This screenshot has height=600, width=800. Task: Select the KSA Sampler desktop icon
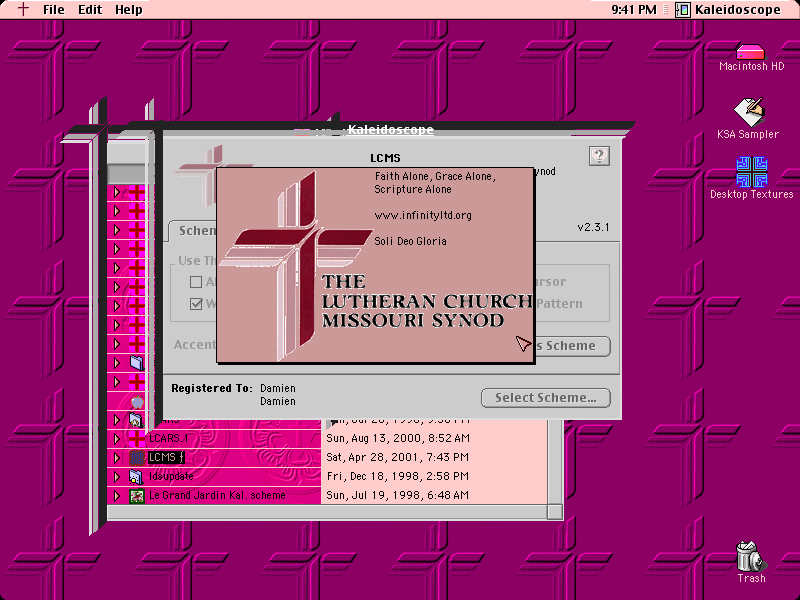(748, 112)
